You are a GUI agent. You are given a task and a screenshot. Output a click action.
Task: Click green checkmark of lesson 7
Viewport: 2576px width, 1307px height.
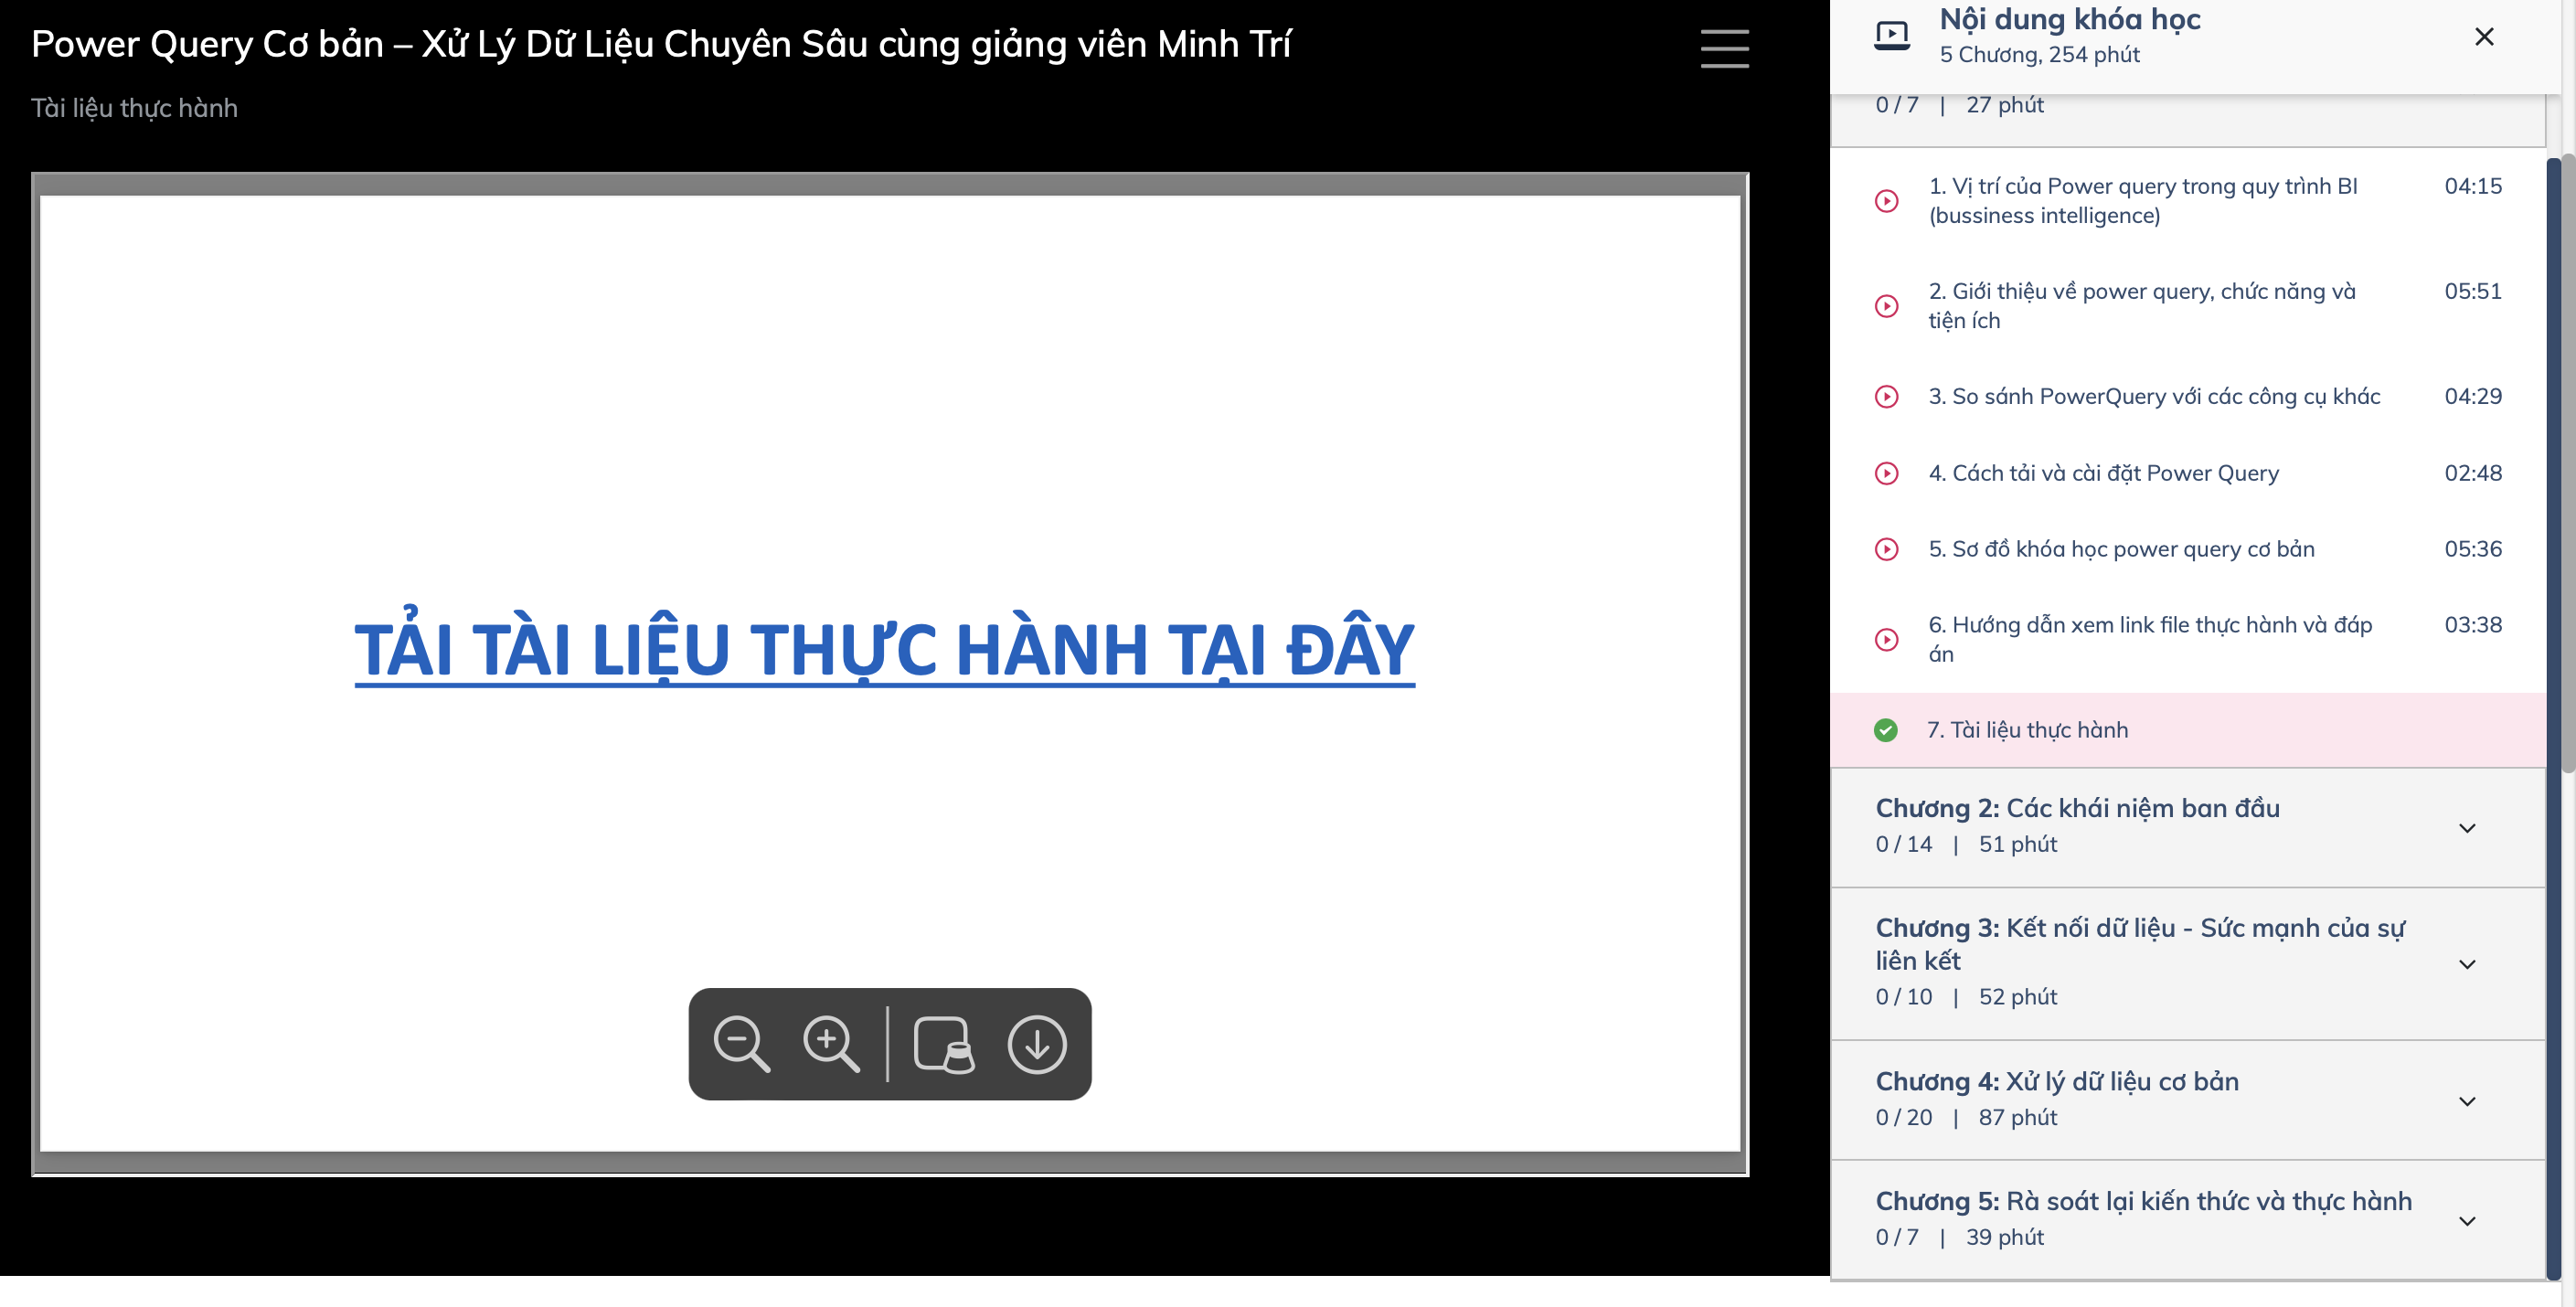(1886, 730)
